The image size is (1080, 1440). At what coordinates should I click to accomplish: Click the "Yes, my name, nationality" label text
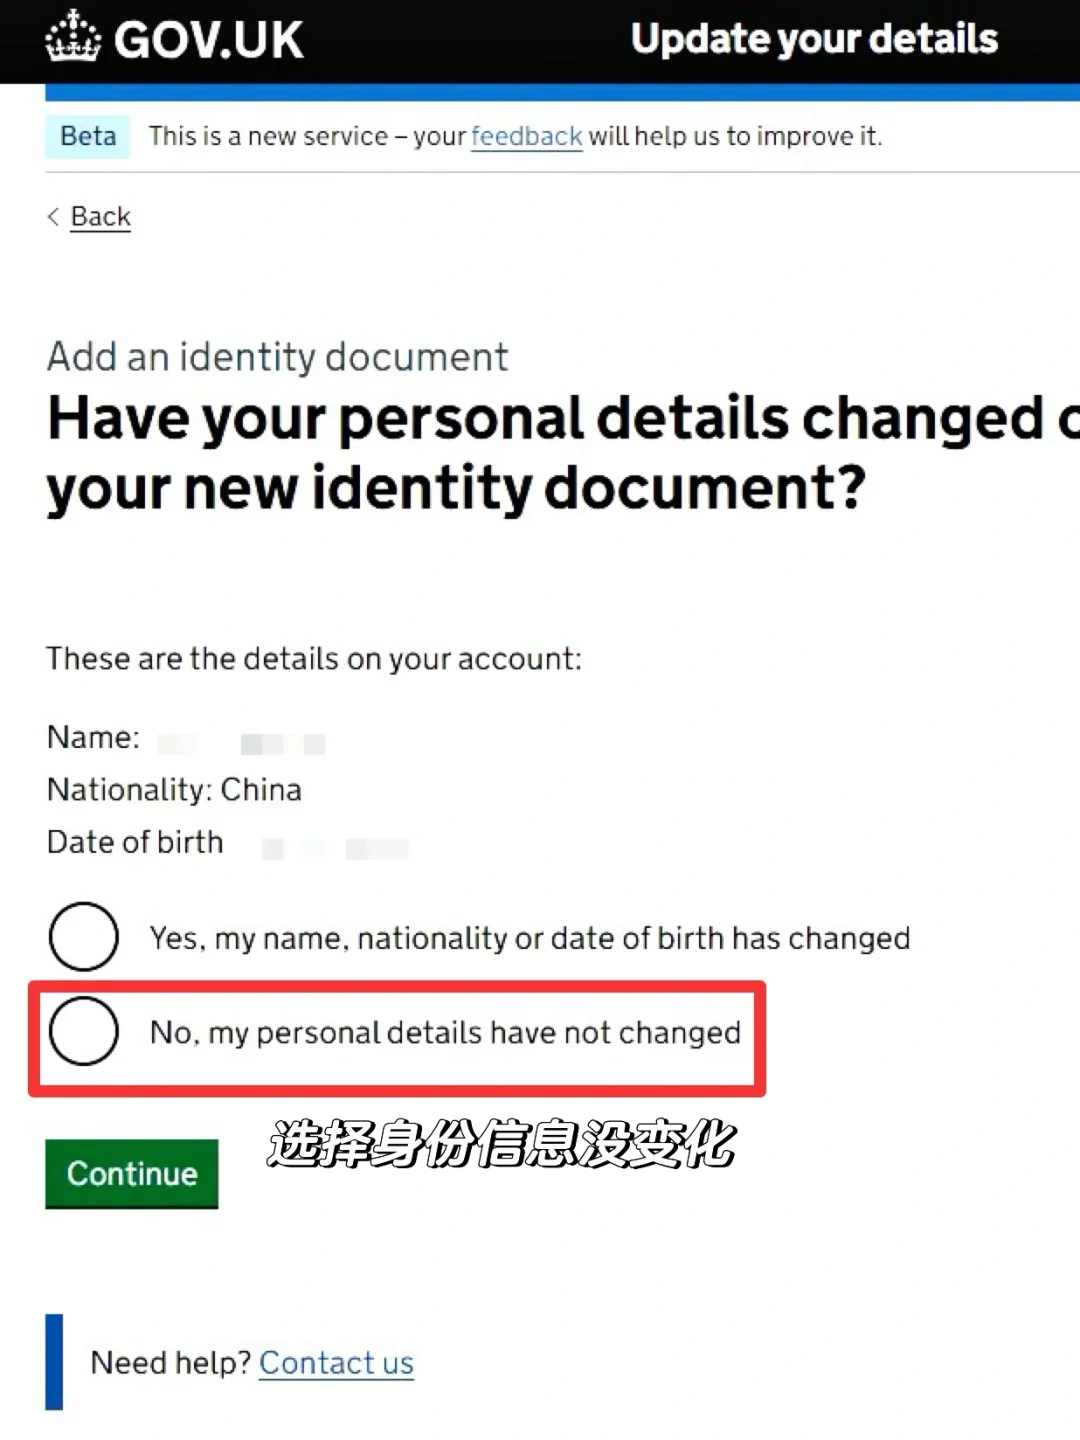coord(530,938)
